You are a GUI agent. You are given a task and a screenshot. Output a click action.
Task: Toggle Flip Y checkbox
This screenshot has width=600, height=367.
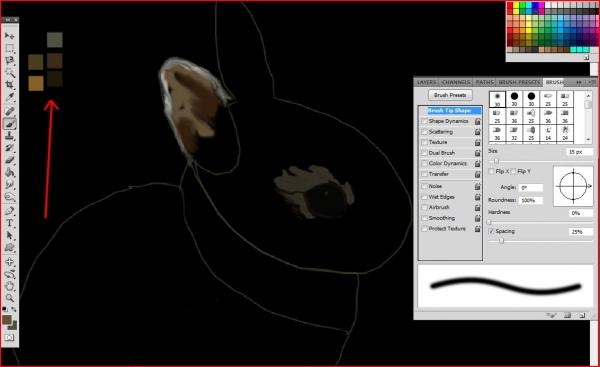(513, 171)
